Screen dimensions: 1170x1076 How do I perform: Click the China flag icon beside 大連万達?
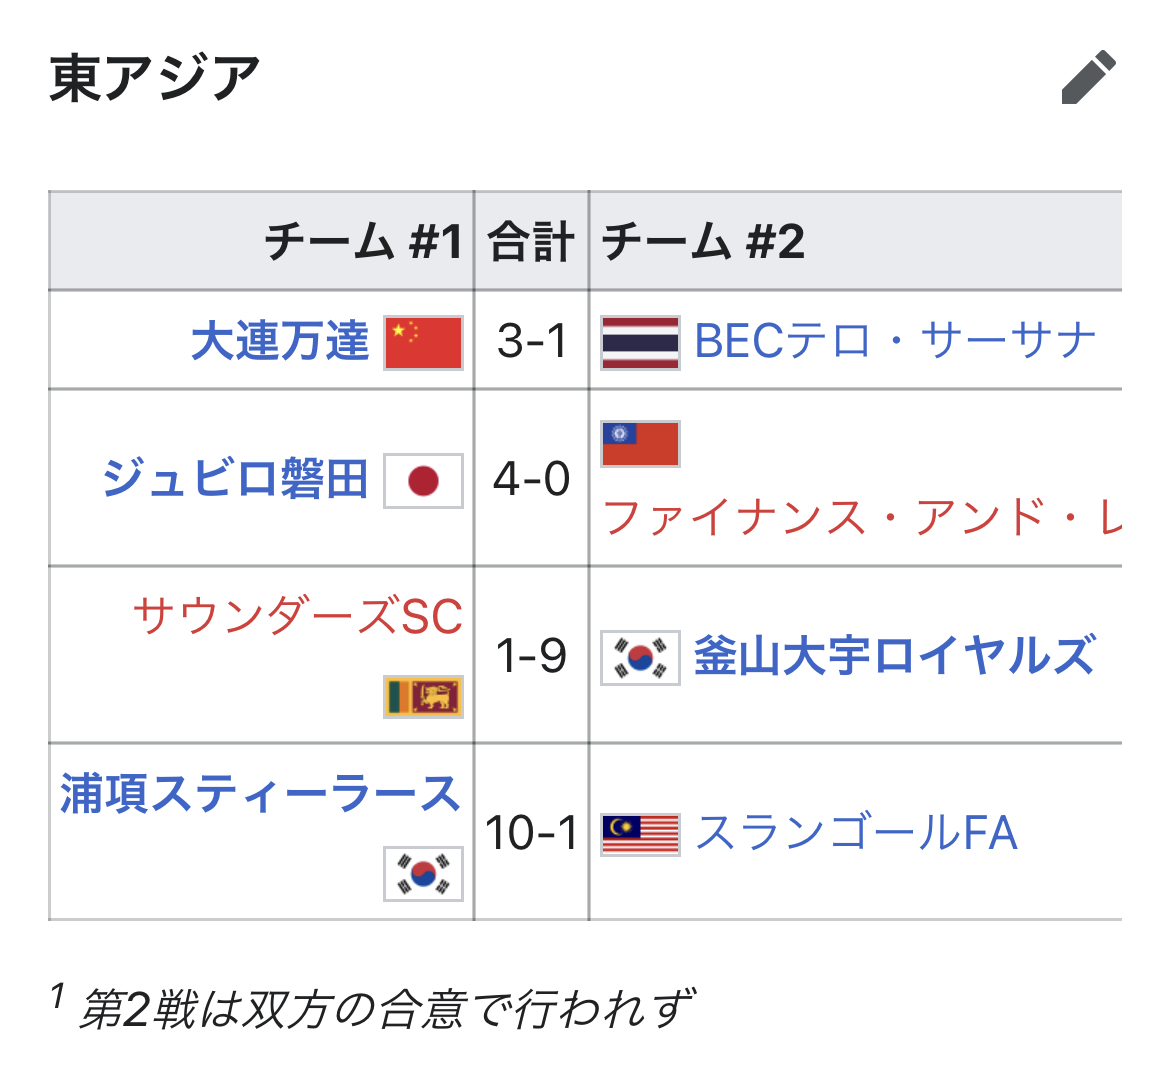[423, 342]
